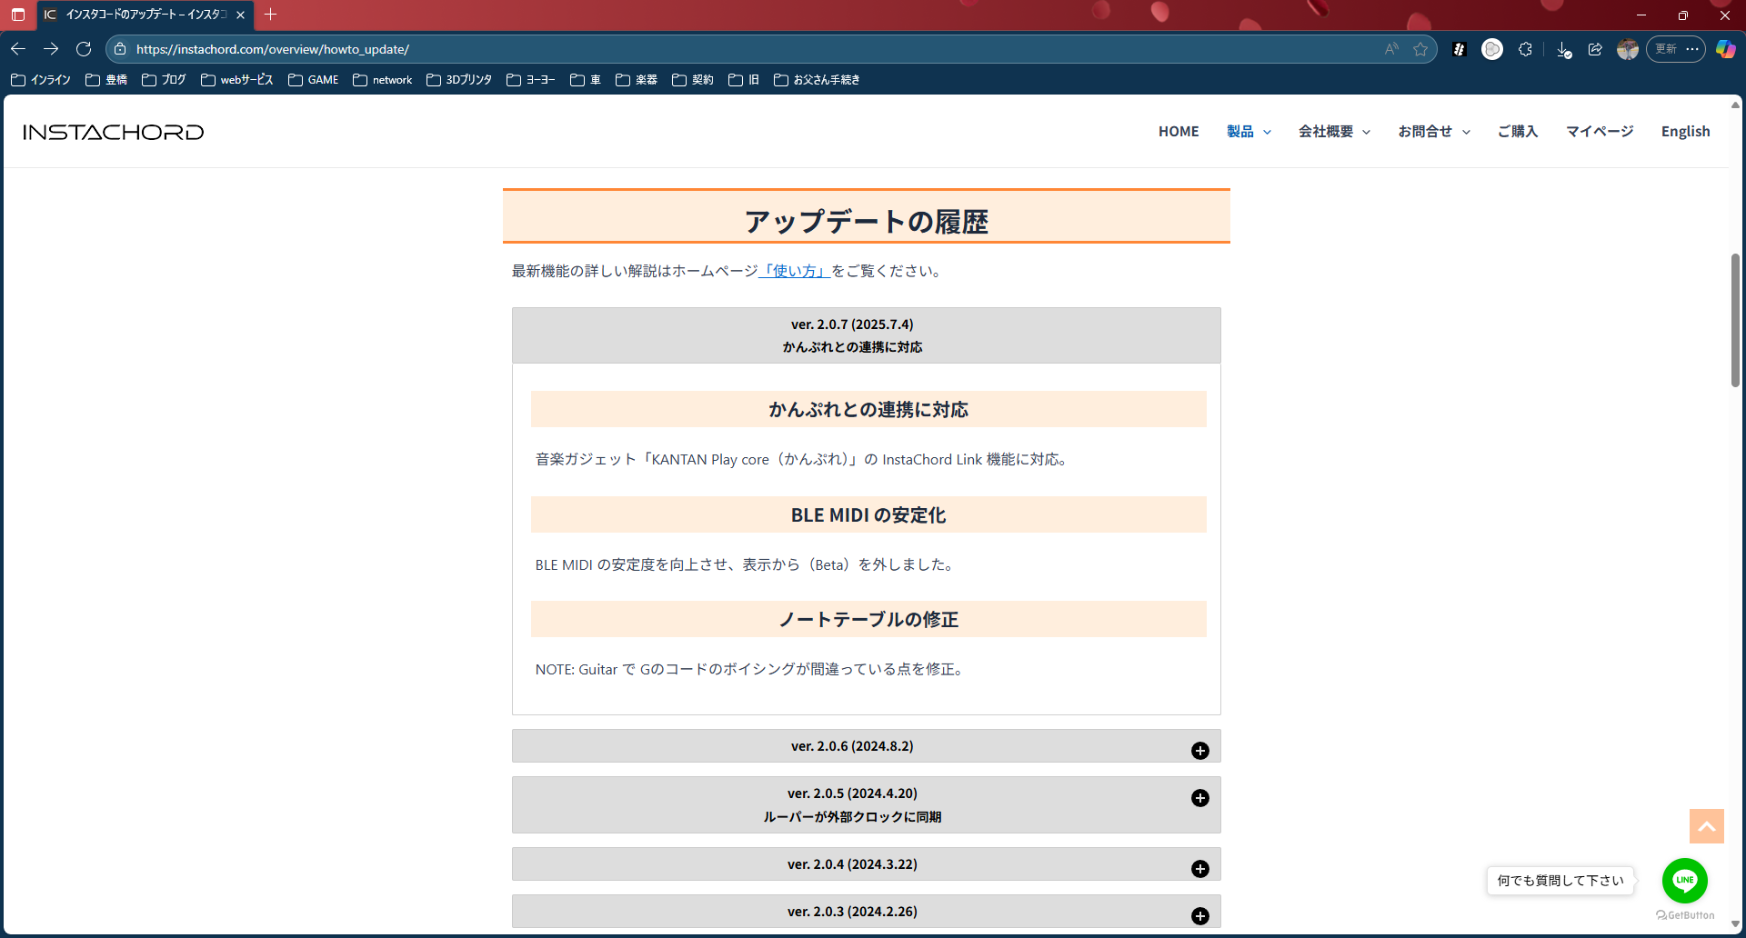1746x938 pixels.
Task: Follow the 「使い方」 link
Action: click(x=794, y=271)
